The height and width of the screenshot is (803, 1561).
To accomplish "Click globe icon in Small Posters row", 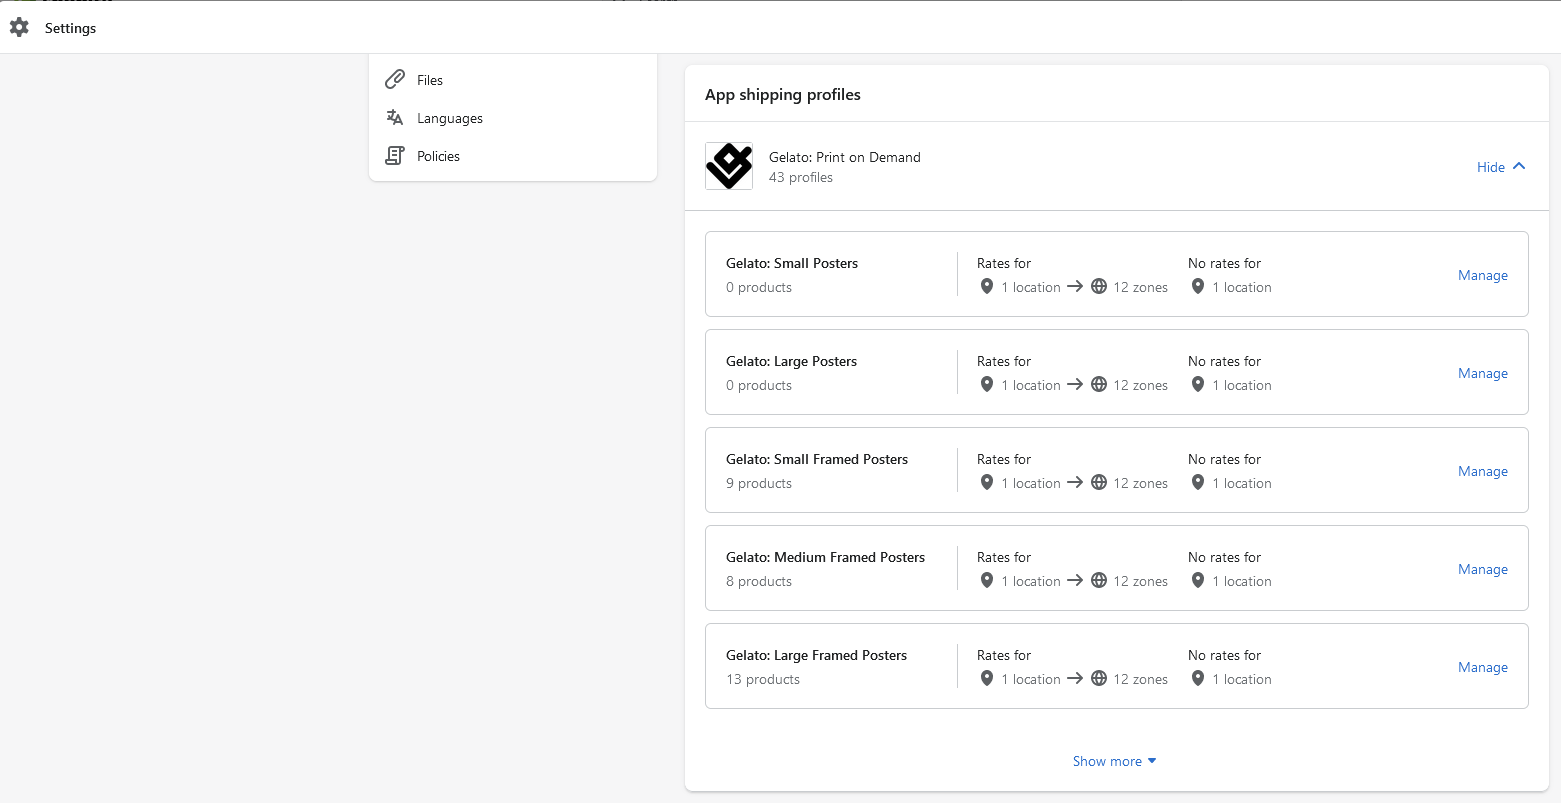I will coord(1099,287).
